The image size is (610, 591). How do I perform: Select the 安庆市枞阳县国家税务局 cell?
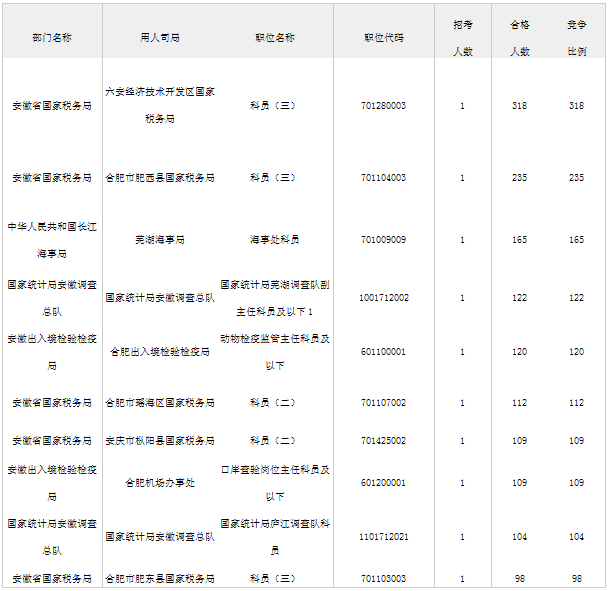coord(160,441)
